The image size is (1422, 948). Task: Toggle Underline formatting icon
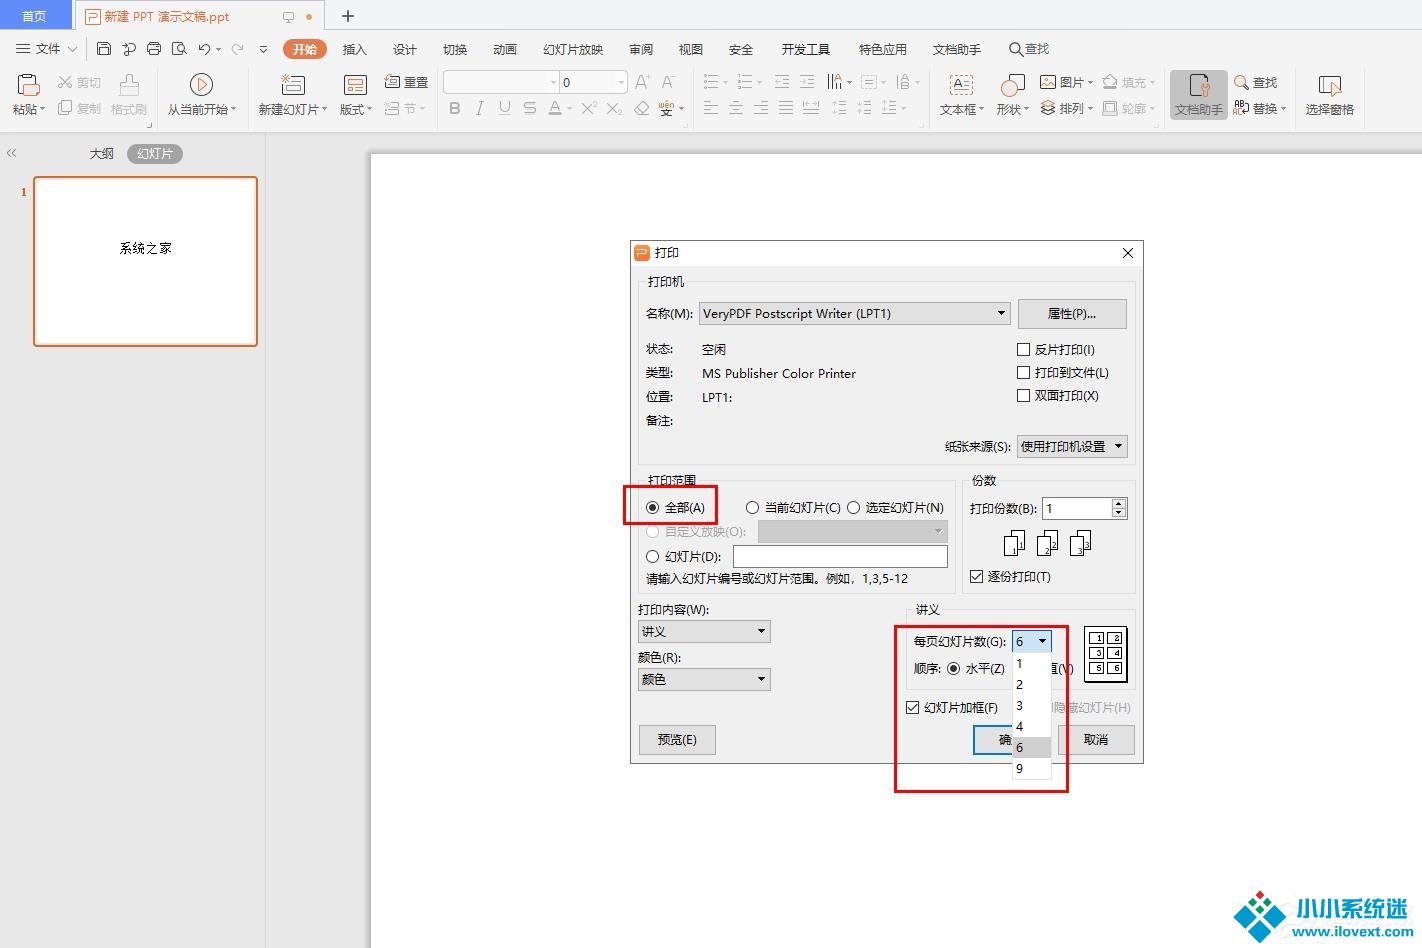coord(505,108)
